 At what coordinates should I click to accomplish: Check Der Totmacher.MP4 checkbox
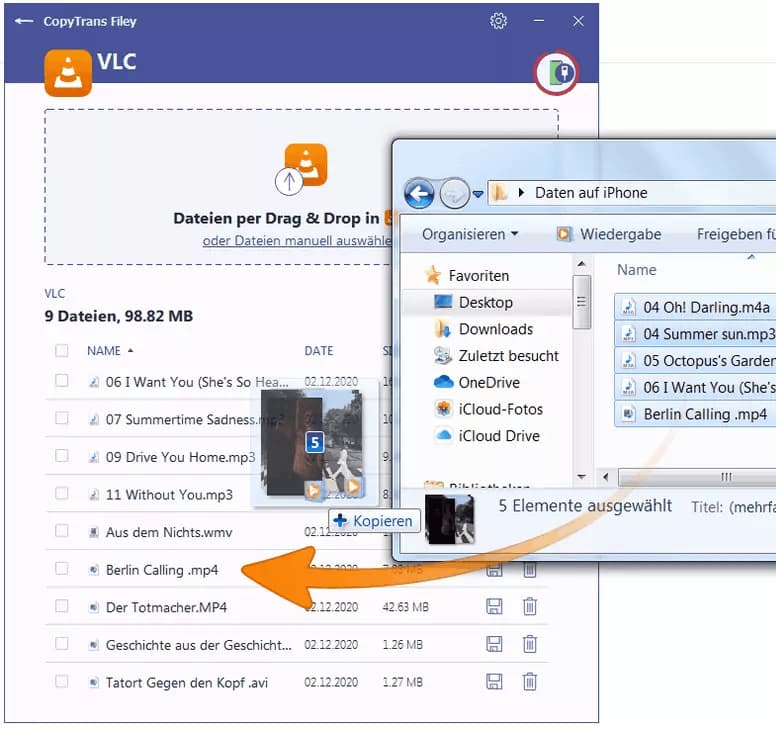click(x=62, y=606)
